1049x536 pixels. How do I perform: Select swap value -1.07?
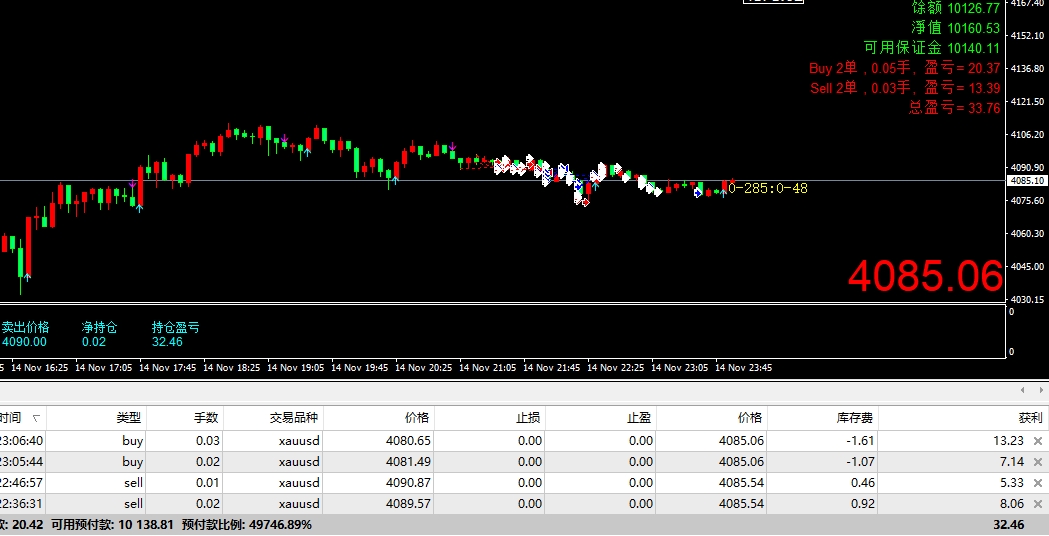(862, 462)
